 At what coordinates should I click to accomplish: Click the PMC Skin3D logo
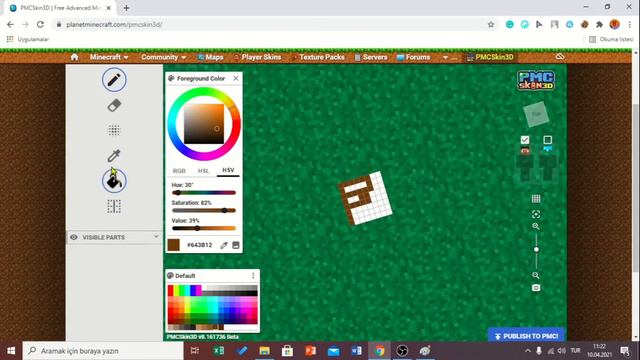point(536,80)
